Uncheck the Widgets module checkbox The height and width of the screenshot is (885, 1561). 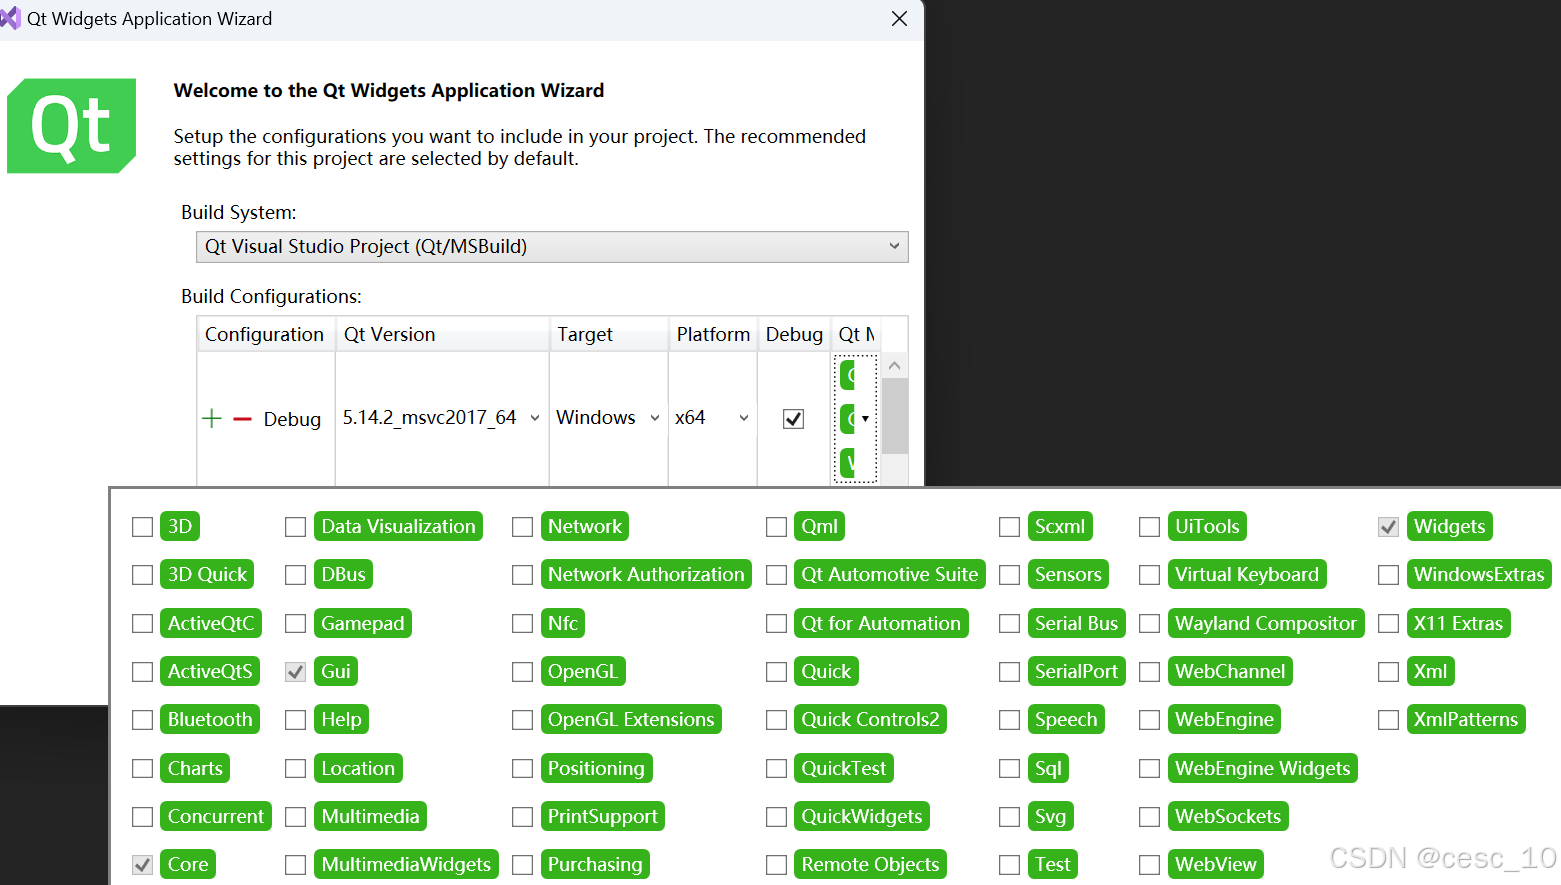click(1388, 527)
